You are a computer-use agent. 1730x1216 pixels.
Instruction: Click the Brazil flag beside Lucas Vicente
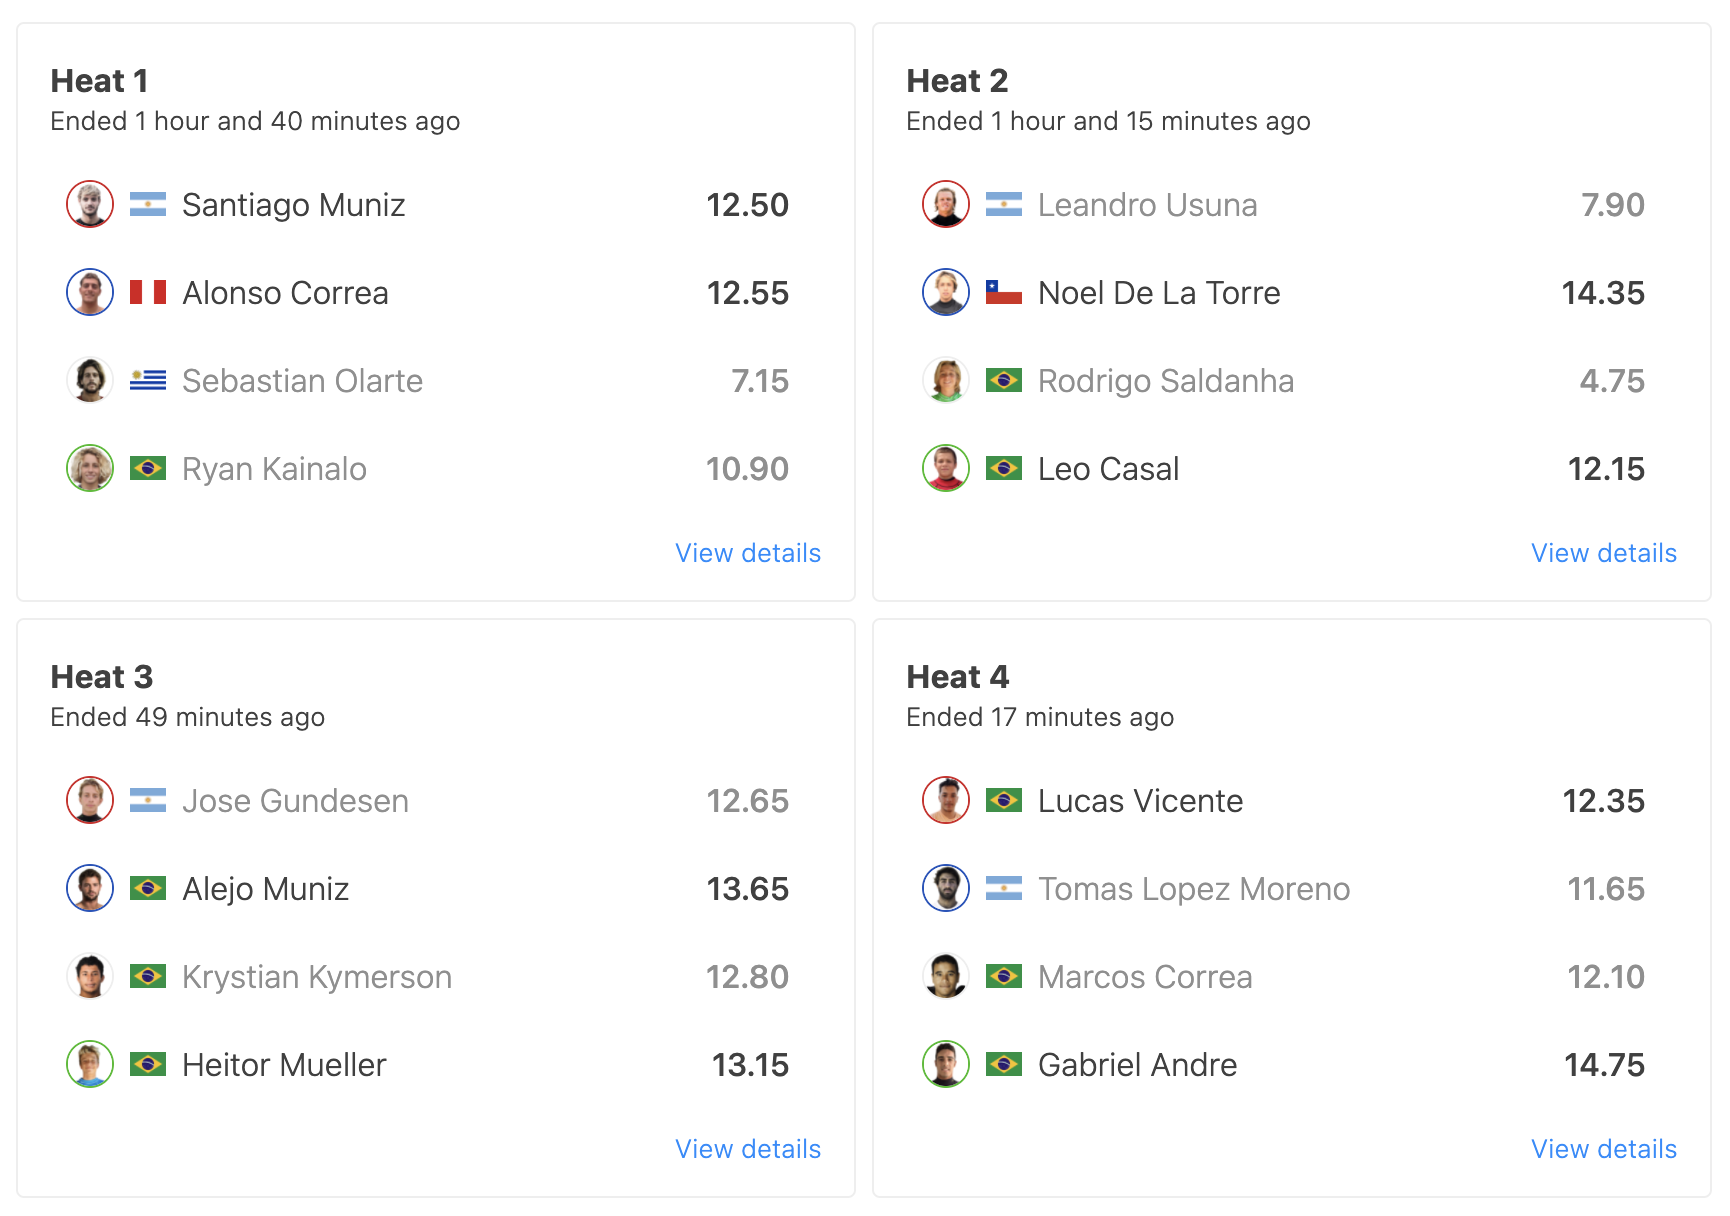[x=1004, y=801]
